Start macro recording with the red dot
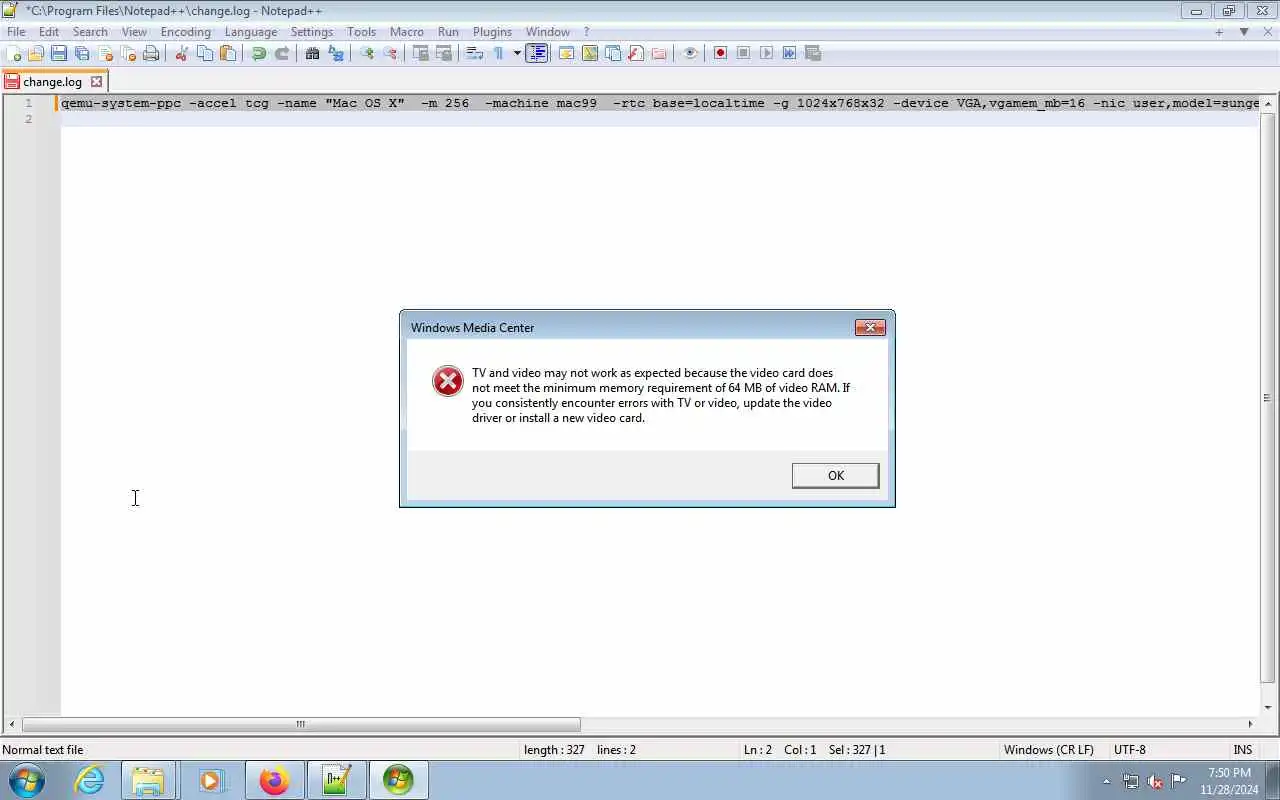Screen dimensions: 1280x800 720,53
